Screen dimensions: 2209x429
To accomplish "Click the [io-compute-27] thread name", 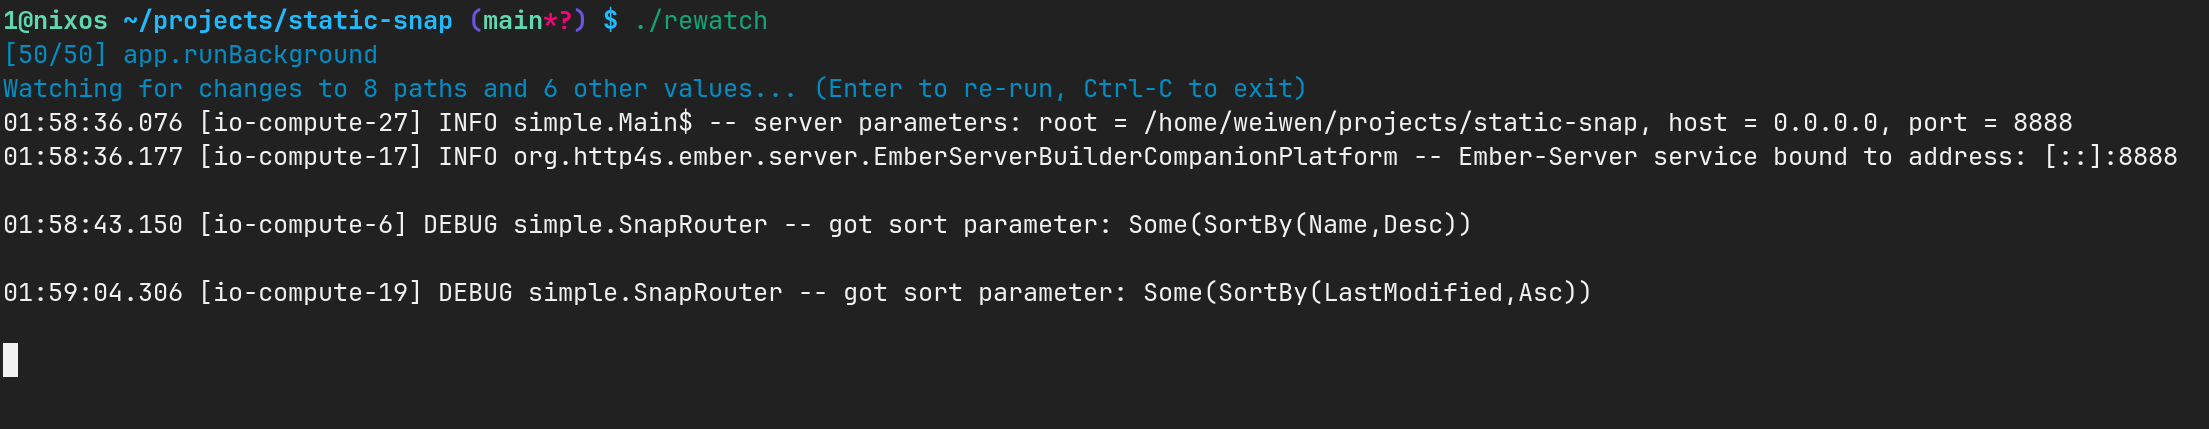I will click(311, 122).
